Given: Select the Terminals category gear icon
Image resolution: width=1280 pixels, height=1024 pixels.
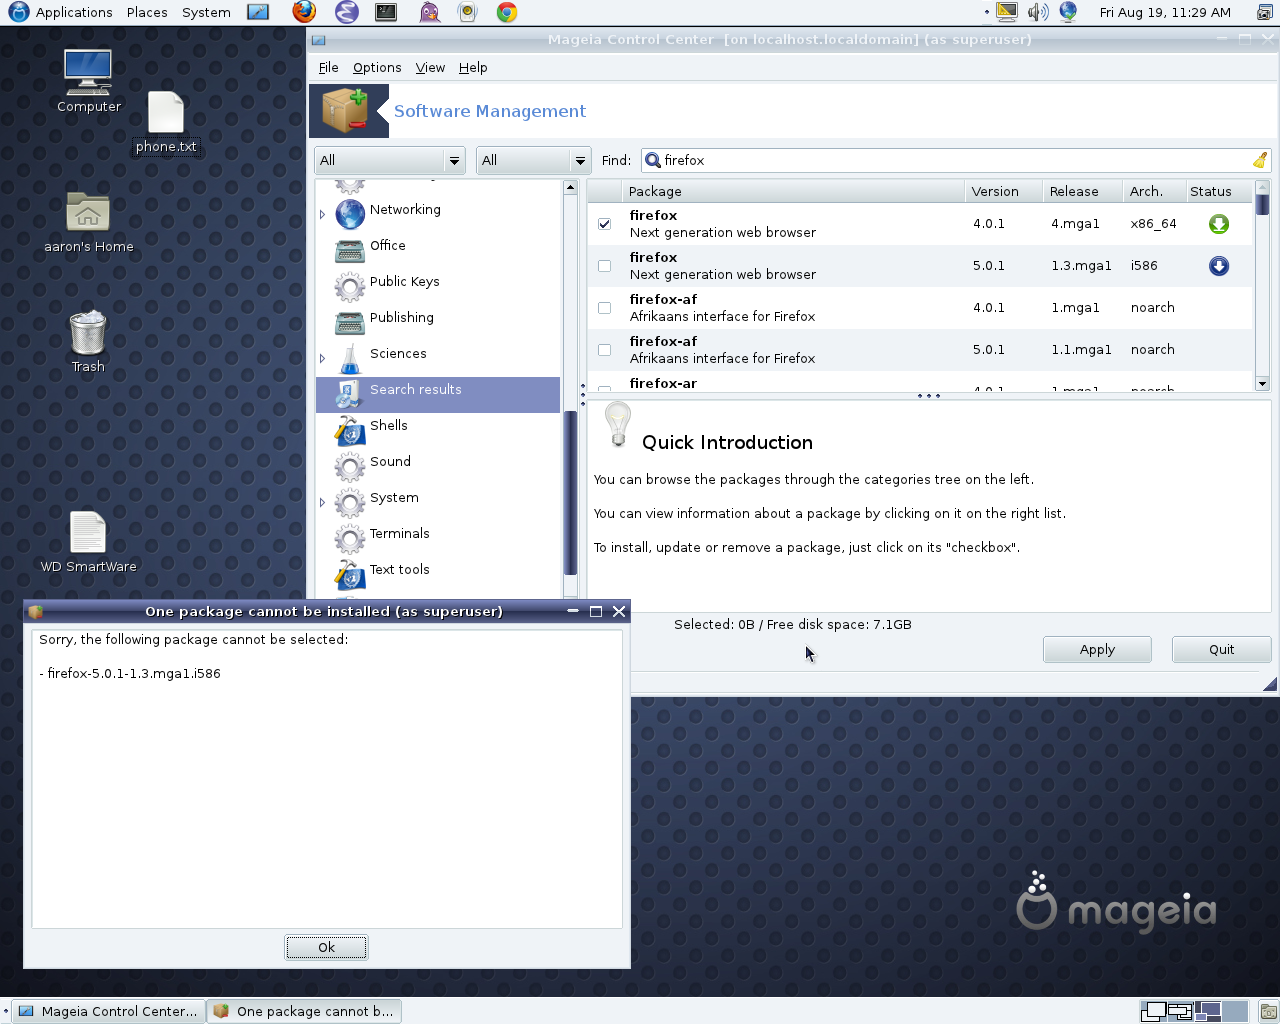Looking at the screenshot, I should click(x=350, y=538).
